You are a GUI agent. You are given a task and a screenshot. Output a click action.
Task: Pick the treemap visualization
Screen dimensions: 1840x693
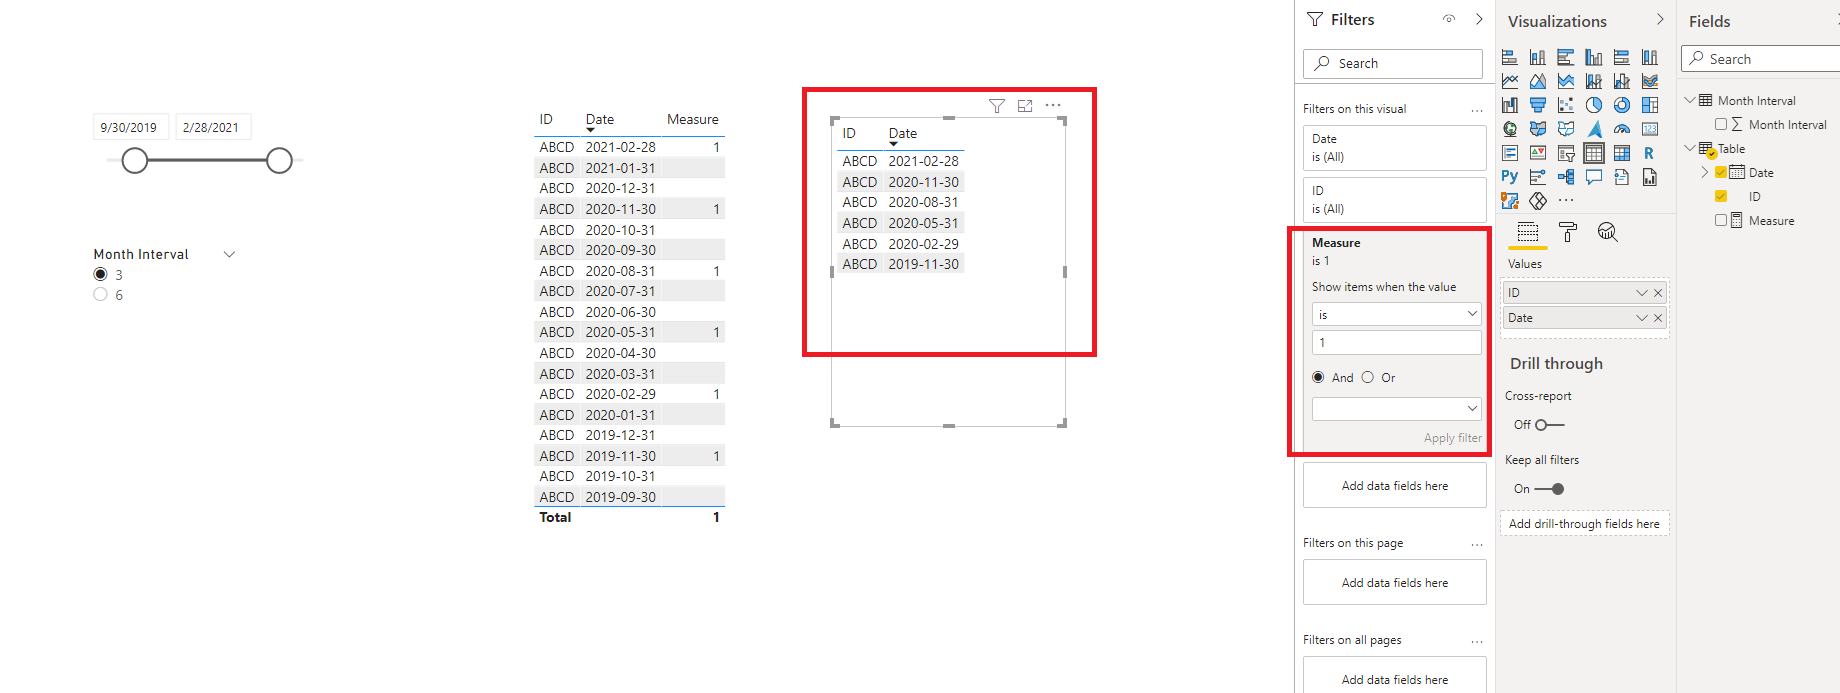[1650, 105]
